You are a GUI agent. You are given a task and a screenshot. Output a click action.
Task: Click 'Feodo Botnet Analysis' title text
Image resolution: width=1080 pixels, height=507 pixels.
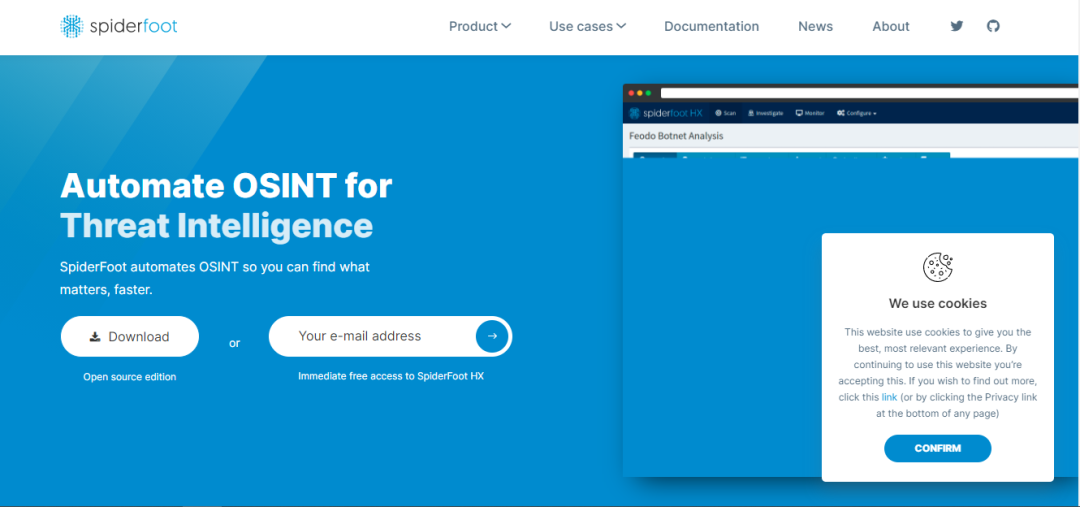click(676, 136)
